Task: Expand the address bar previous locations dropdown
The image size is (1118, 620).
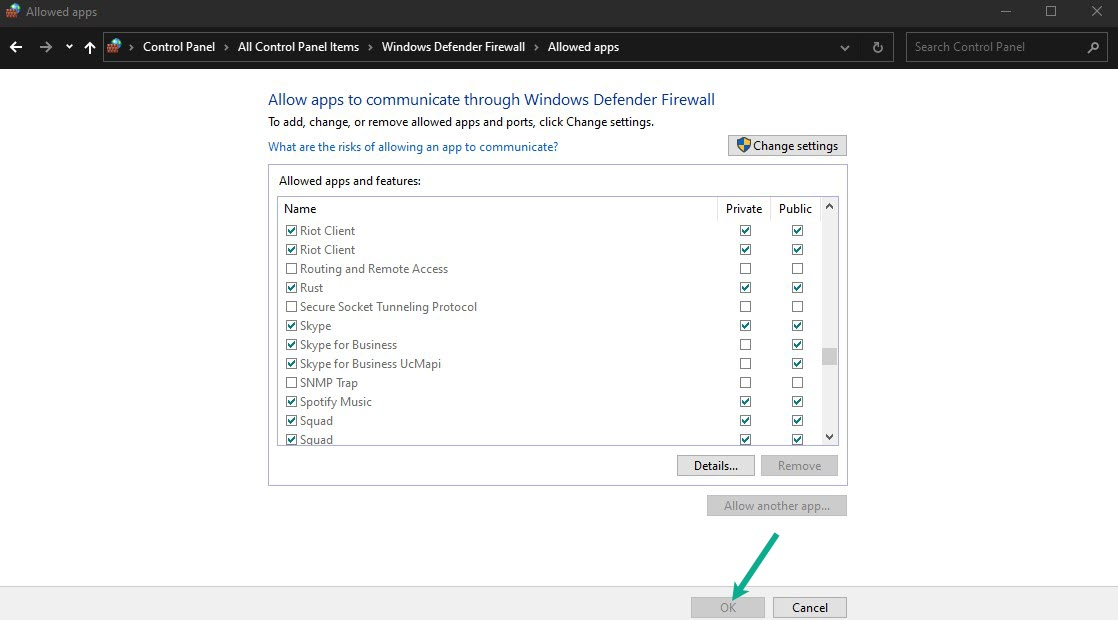Action: [845, 48]
